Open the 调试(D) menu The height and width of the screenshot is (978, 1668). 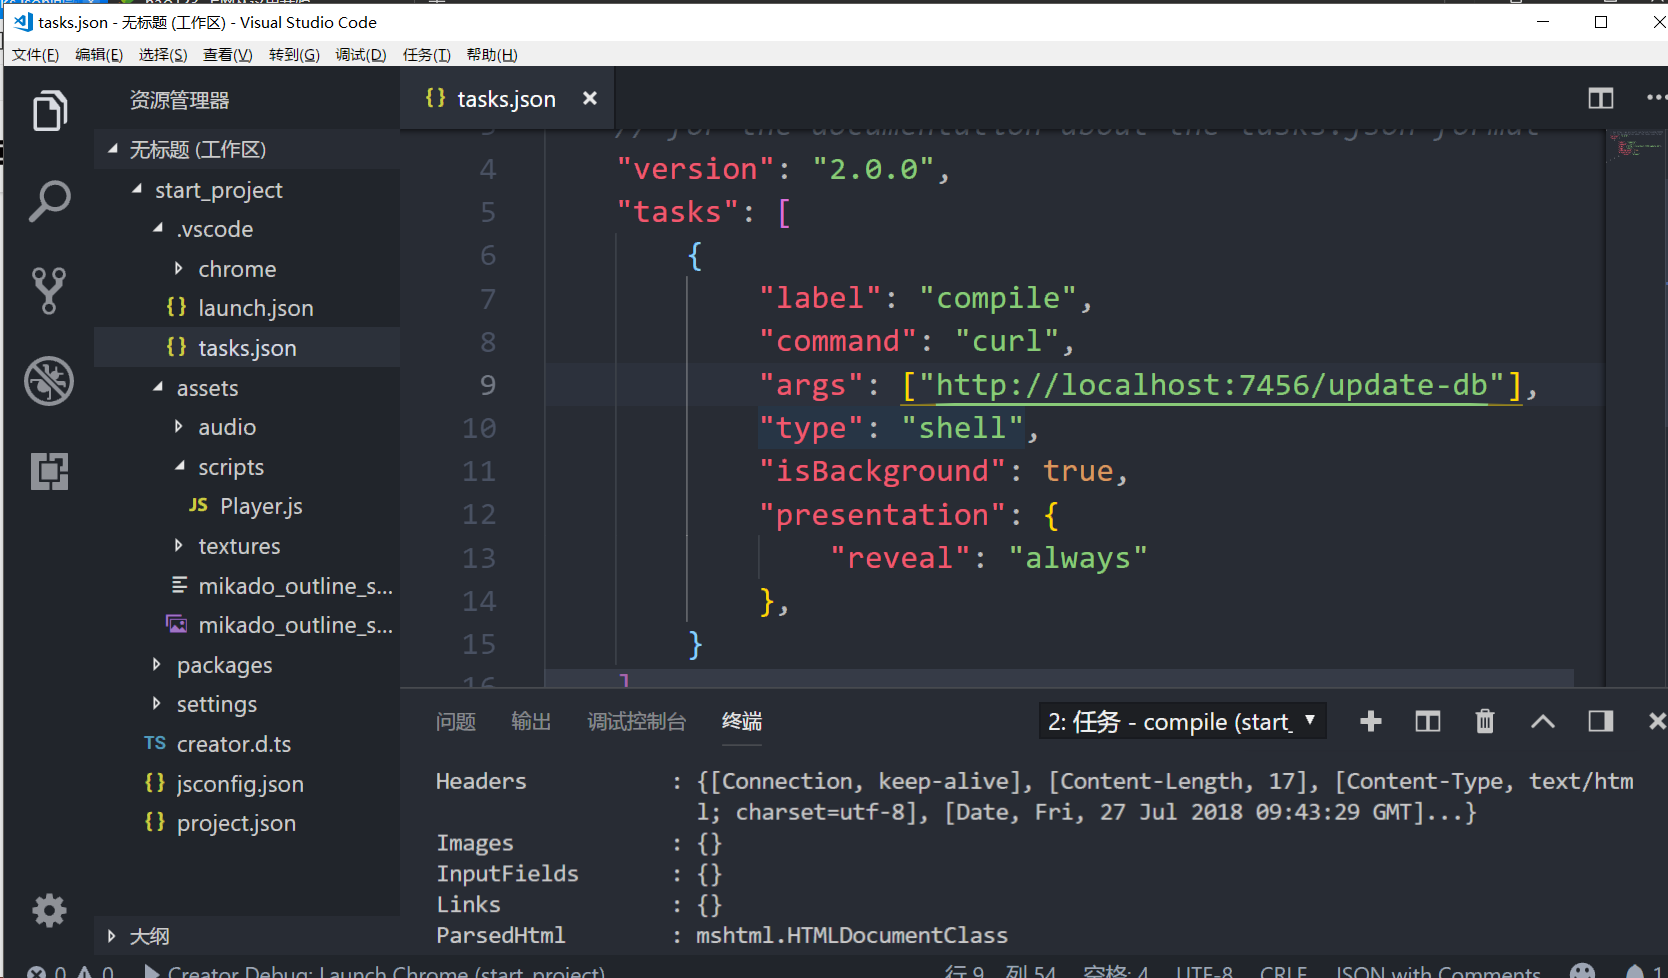[361, 55]
